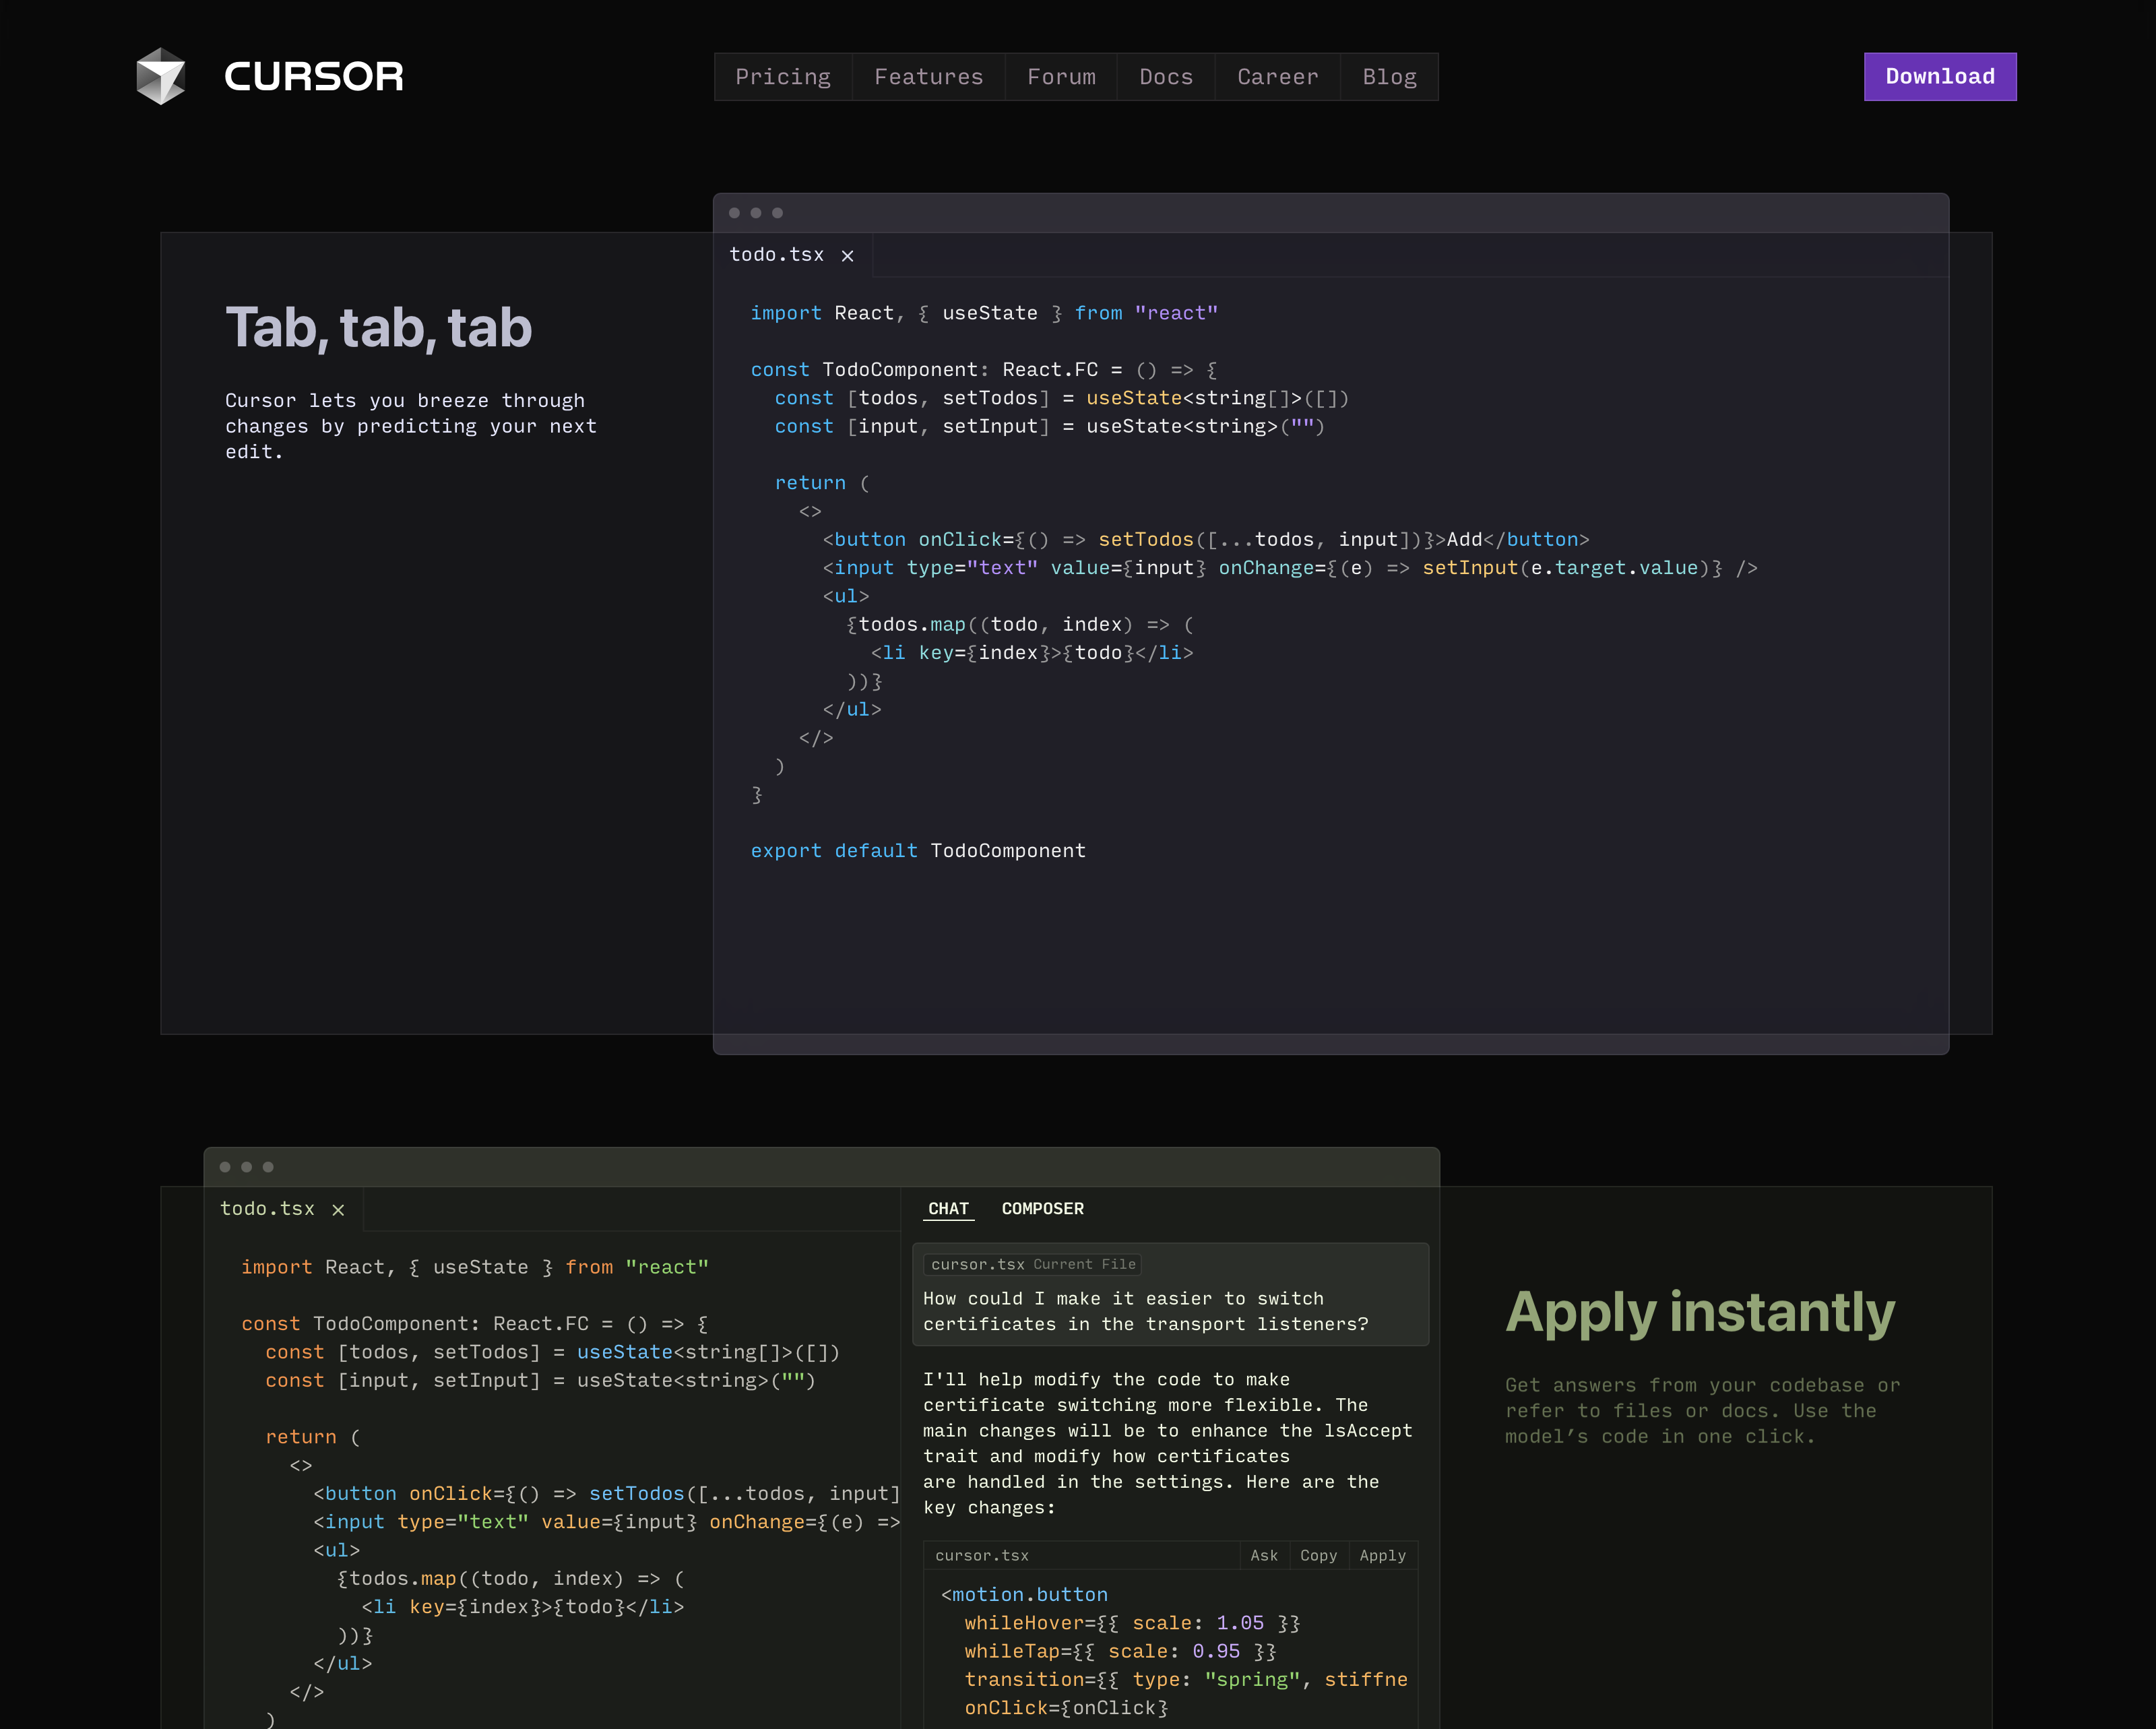Viewport: 2156px width, 1729px height.
Task: Switch to the COMPOSER tab
Action: tap(1042, 1209)
